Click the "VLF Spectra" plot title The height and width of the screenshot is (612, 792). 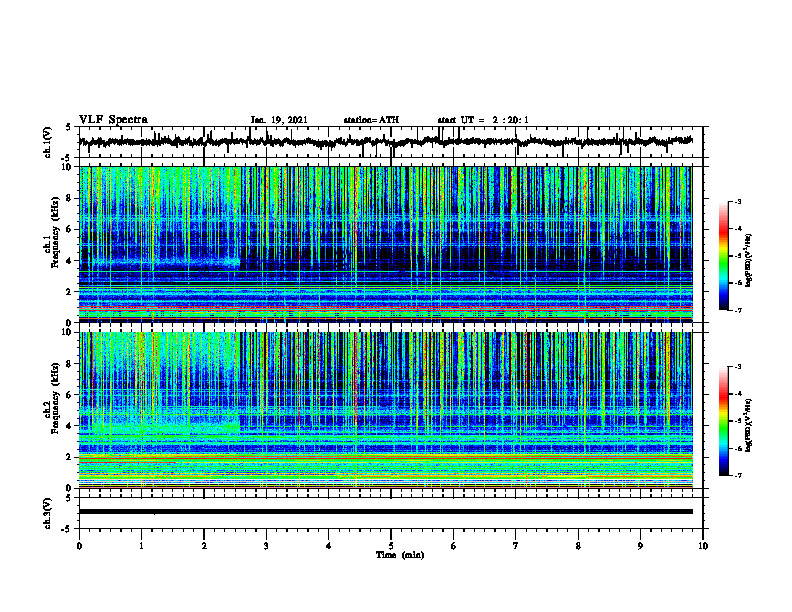(113, 120)
